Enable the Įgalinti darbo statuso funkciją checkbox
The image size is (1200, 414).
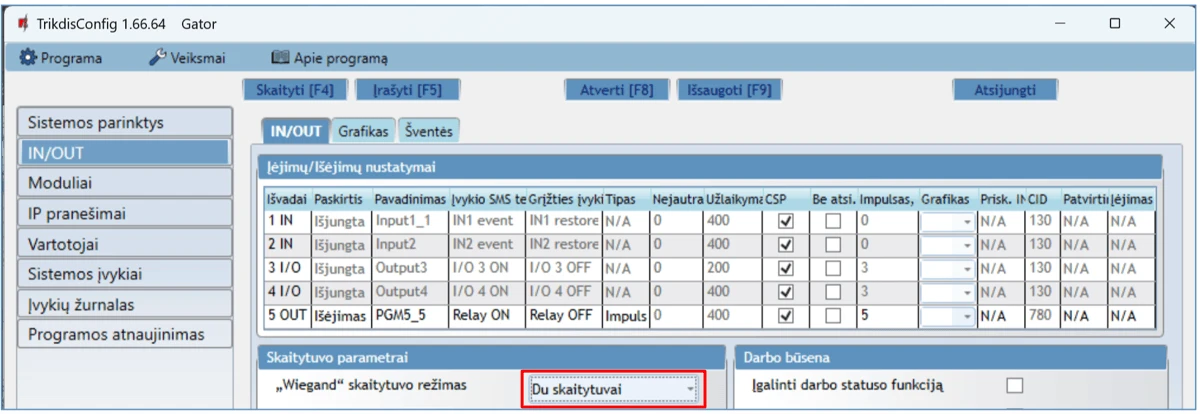[1015, 385]
